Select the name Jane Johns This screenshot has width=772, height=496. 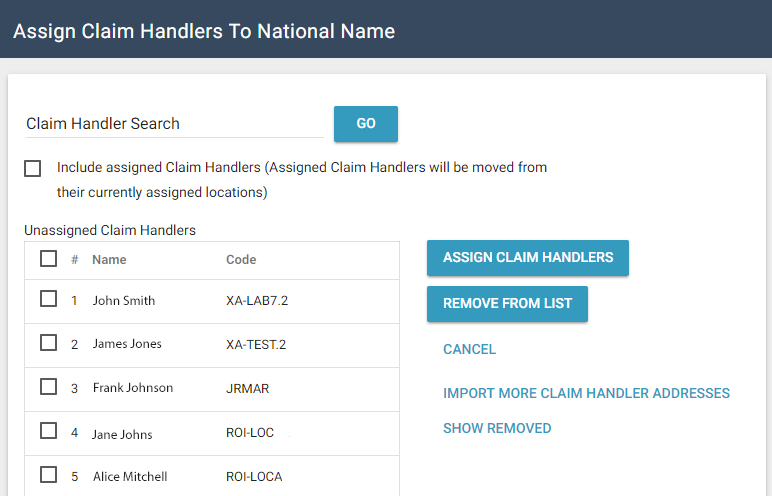point(122,434)
